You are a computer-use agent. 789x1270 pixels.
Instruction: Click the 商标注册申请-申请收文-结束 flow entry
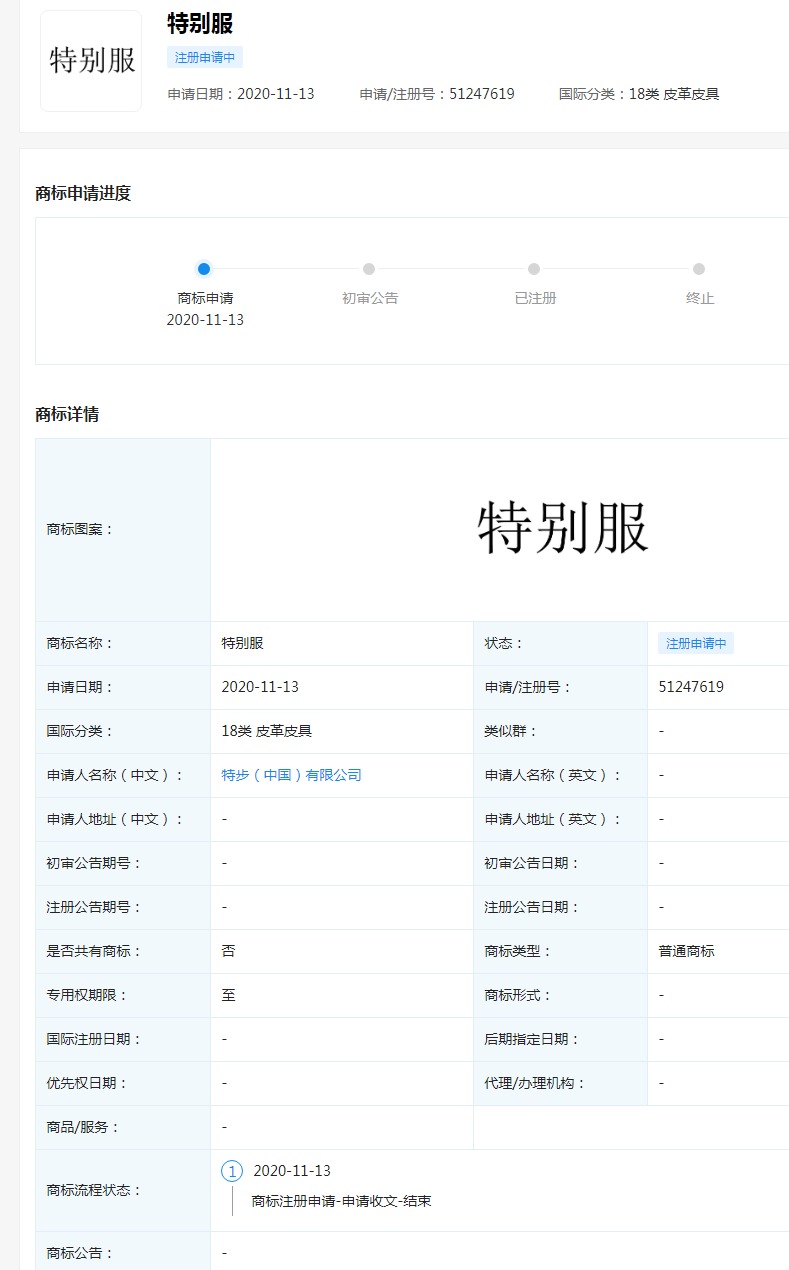pos(342,1201)
